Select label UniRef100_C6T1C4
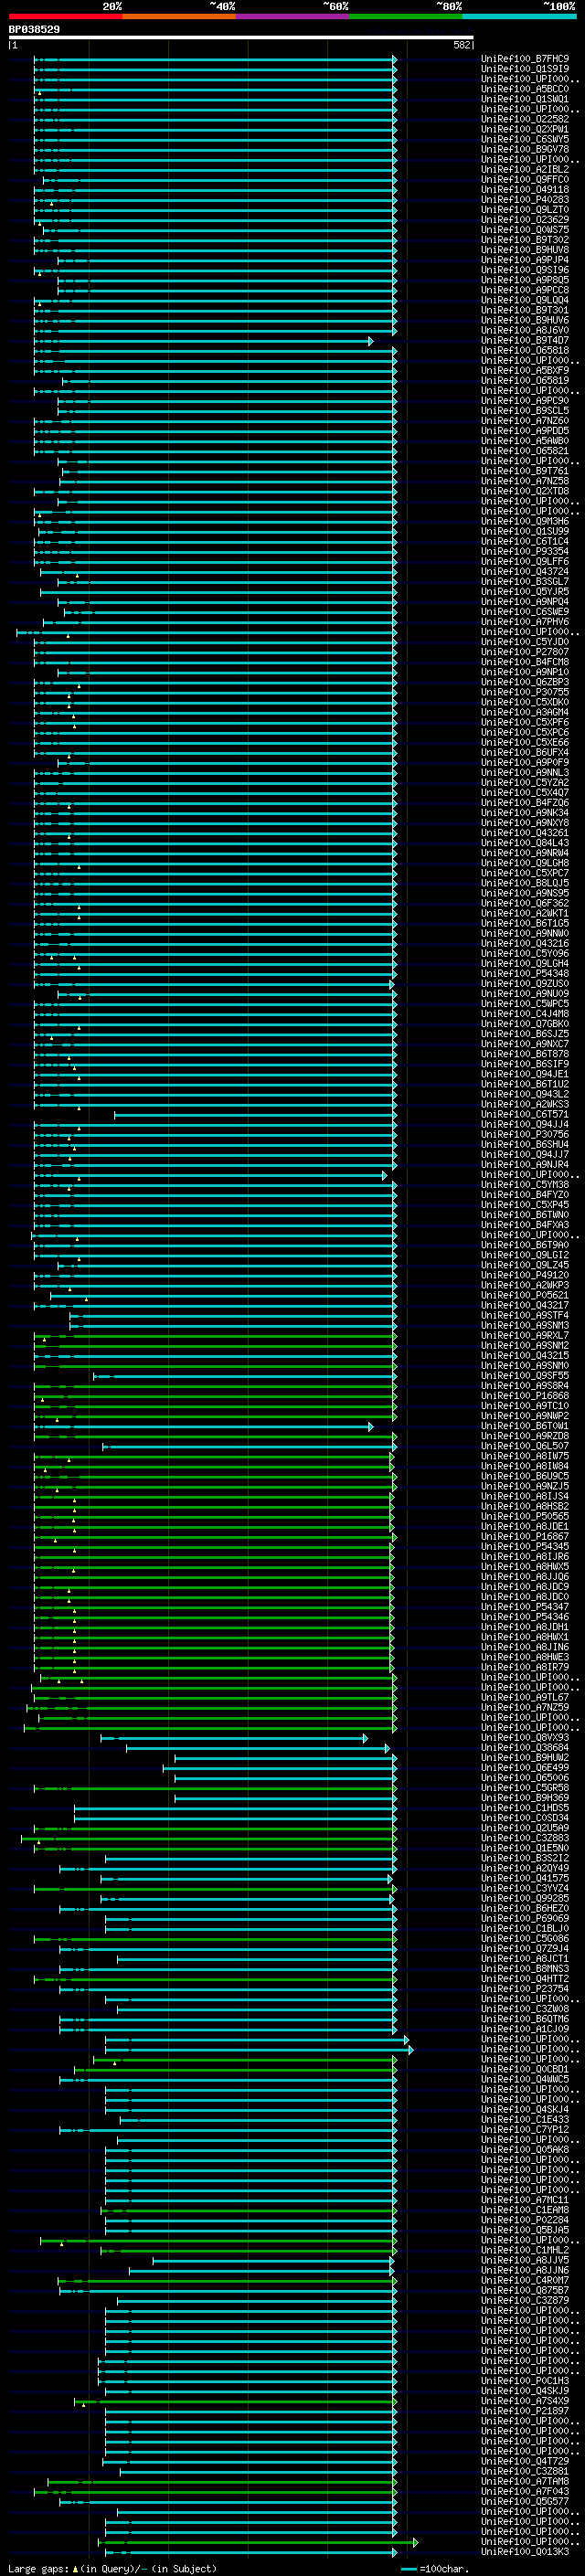 pos(525,542)
